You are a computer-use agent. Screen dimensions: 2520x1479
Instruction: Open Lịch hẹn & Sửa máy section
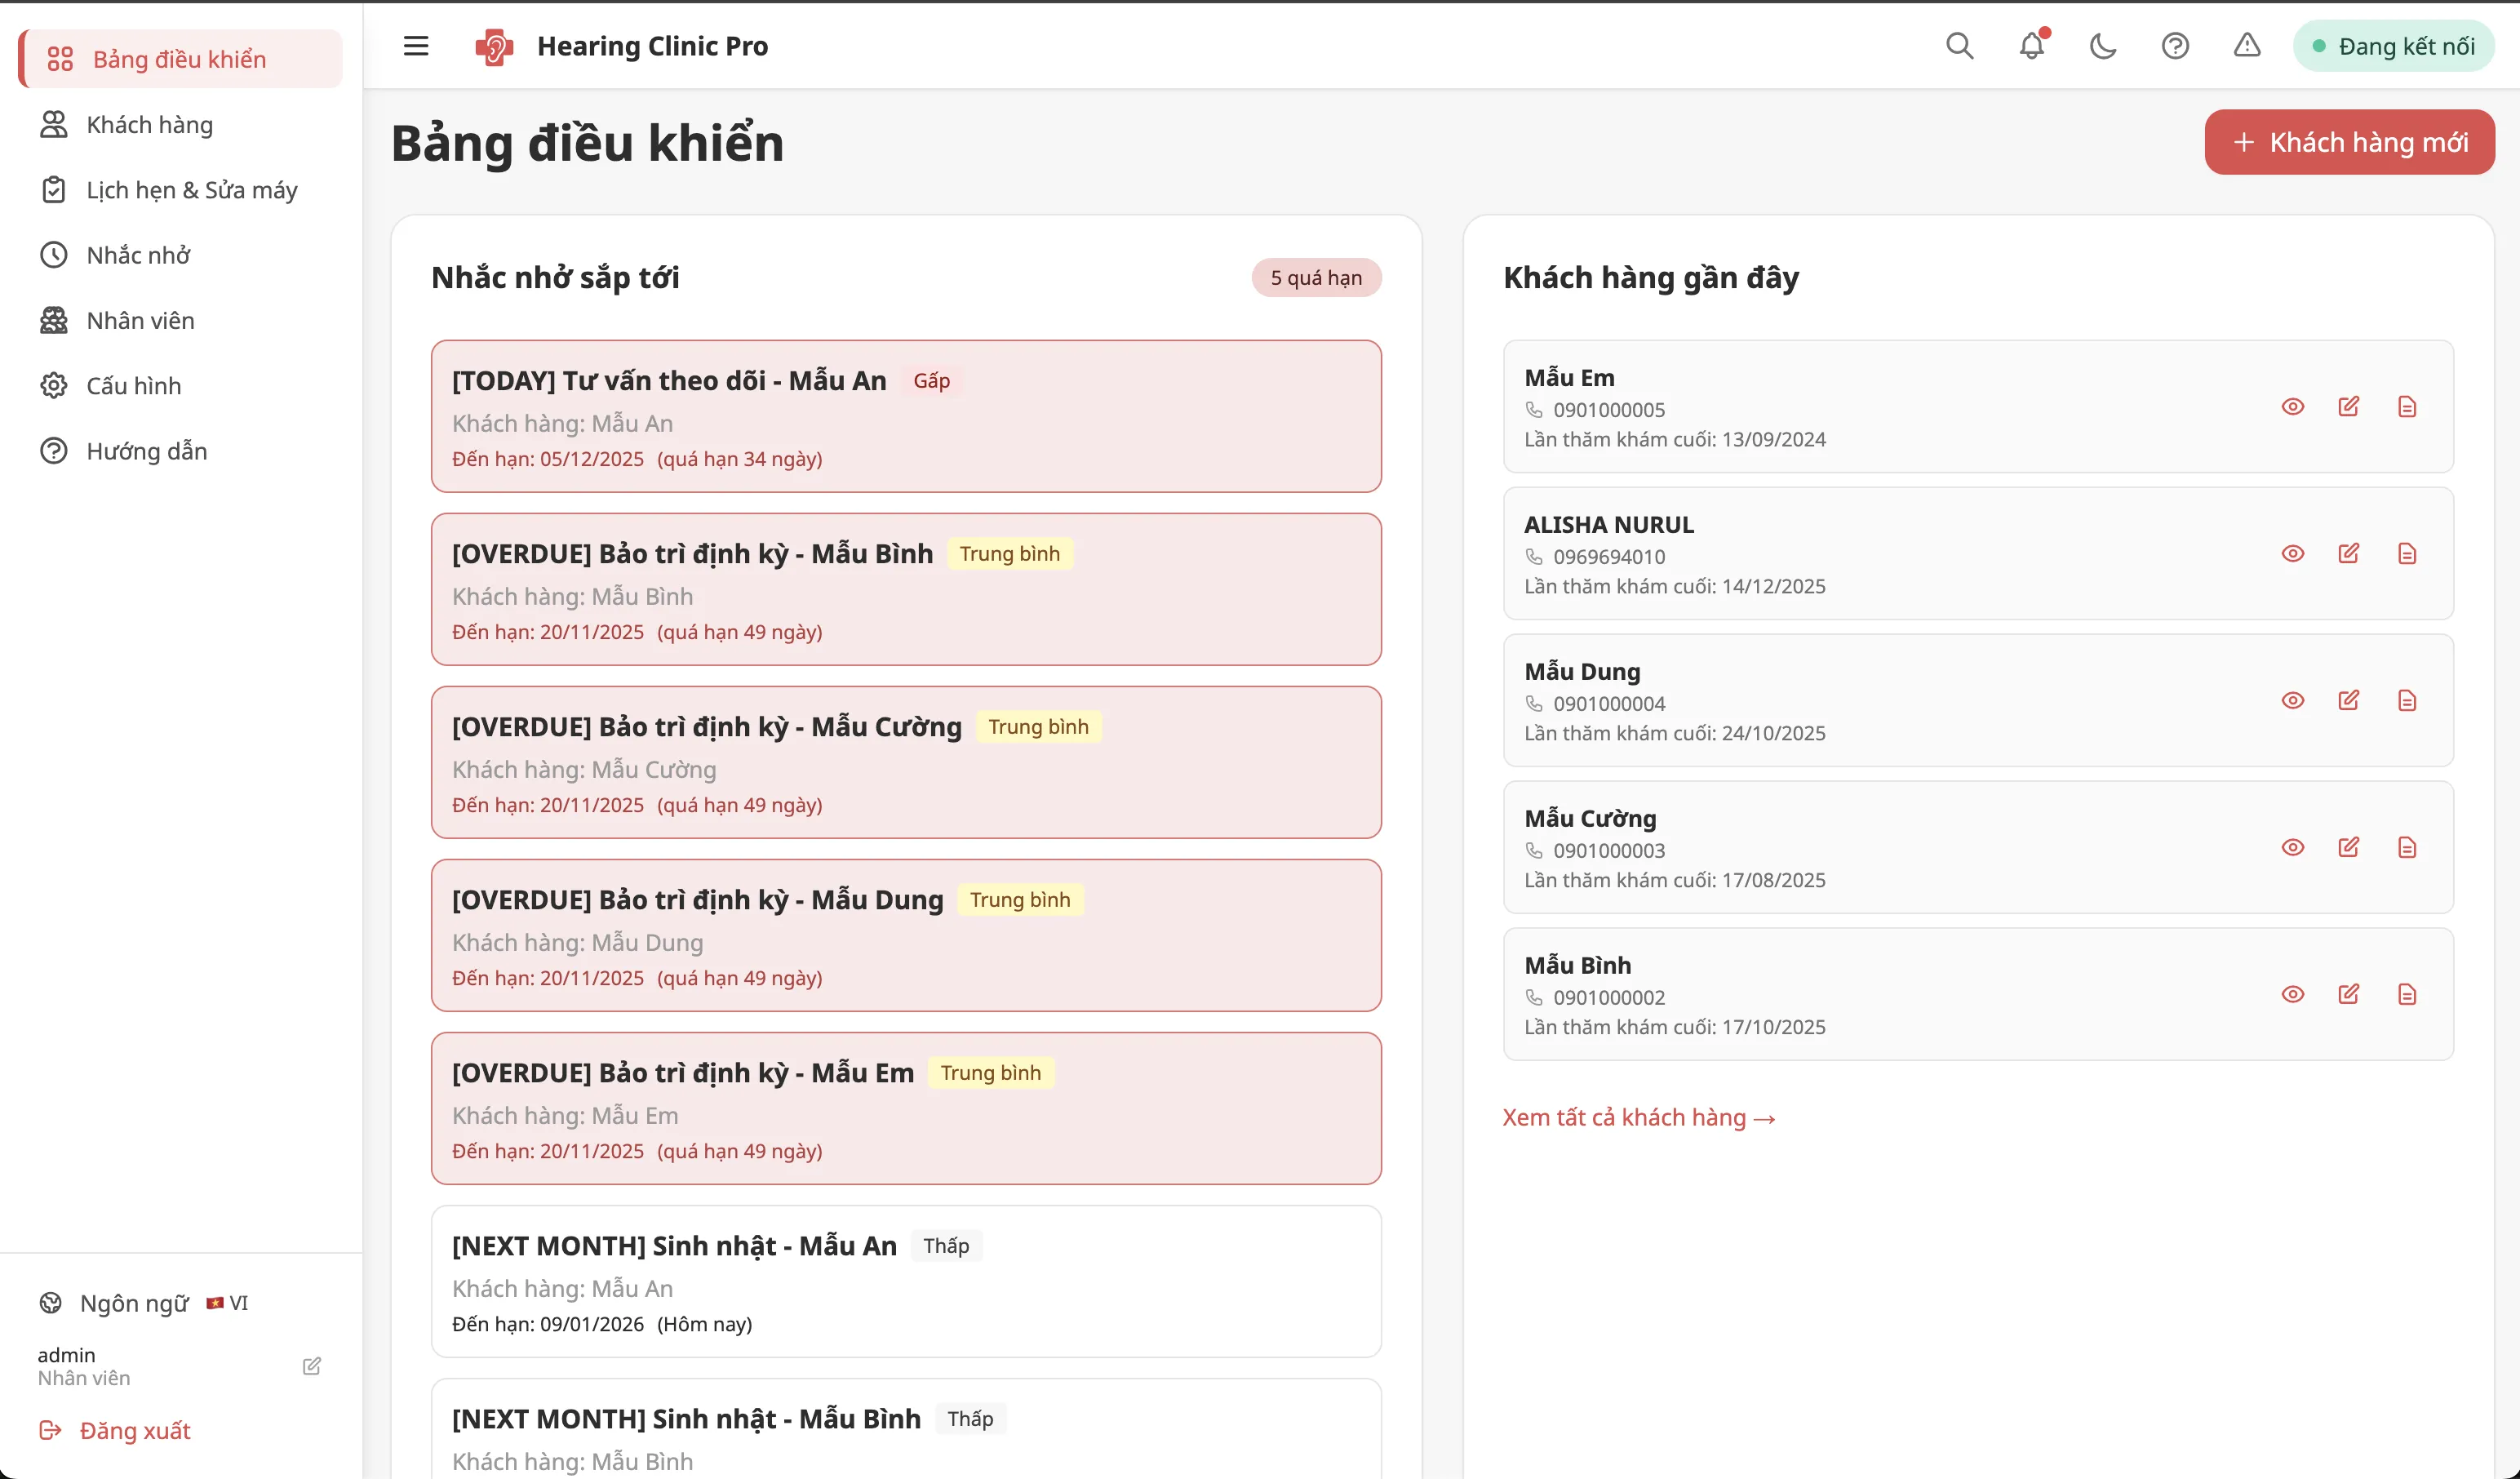point(190,189)
